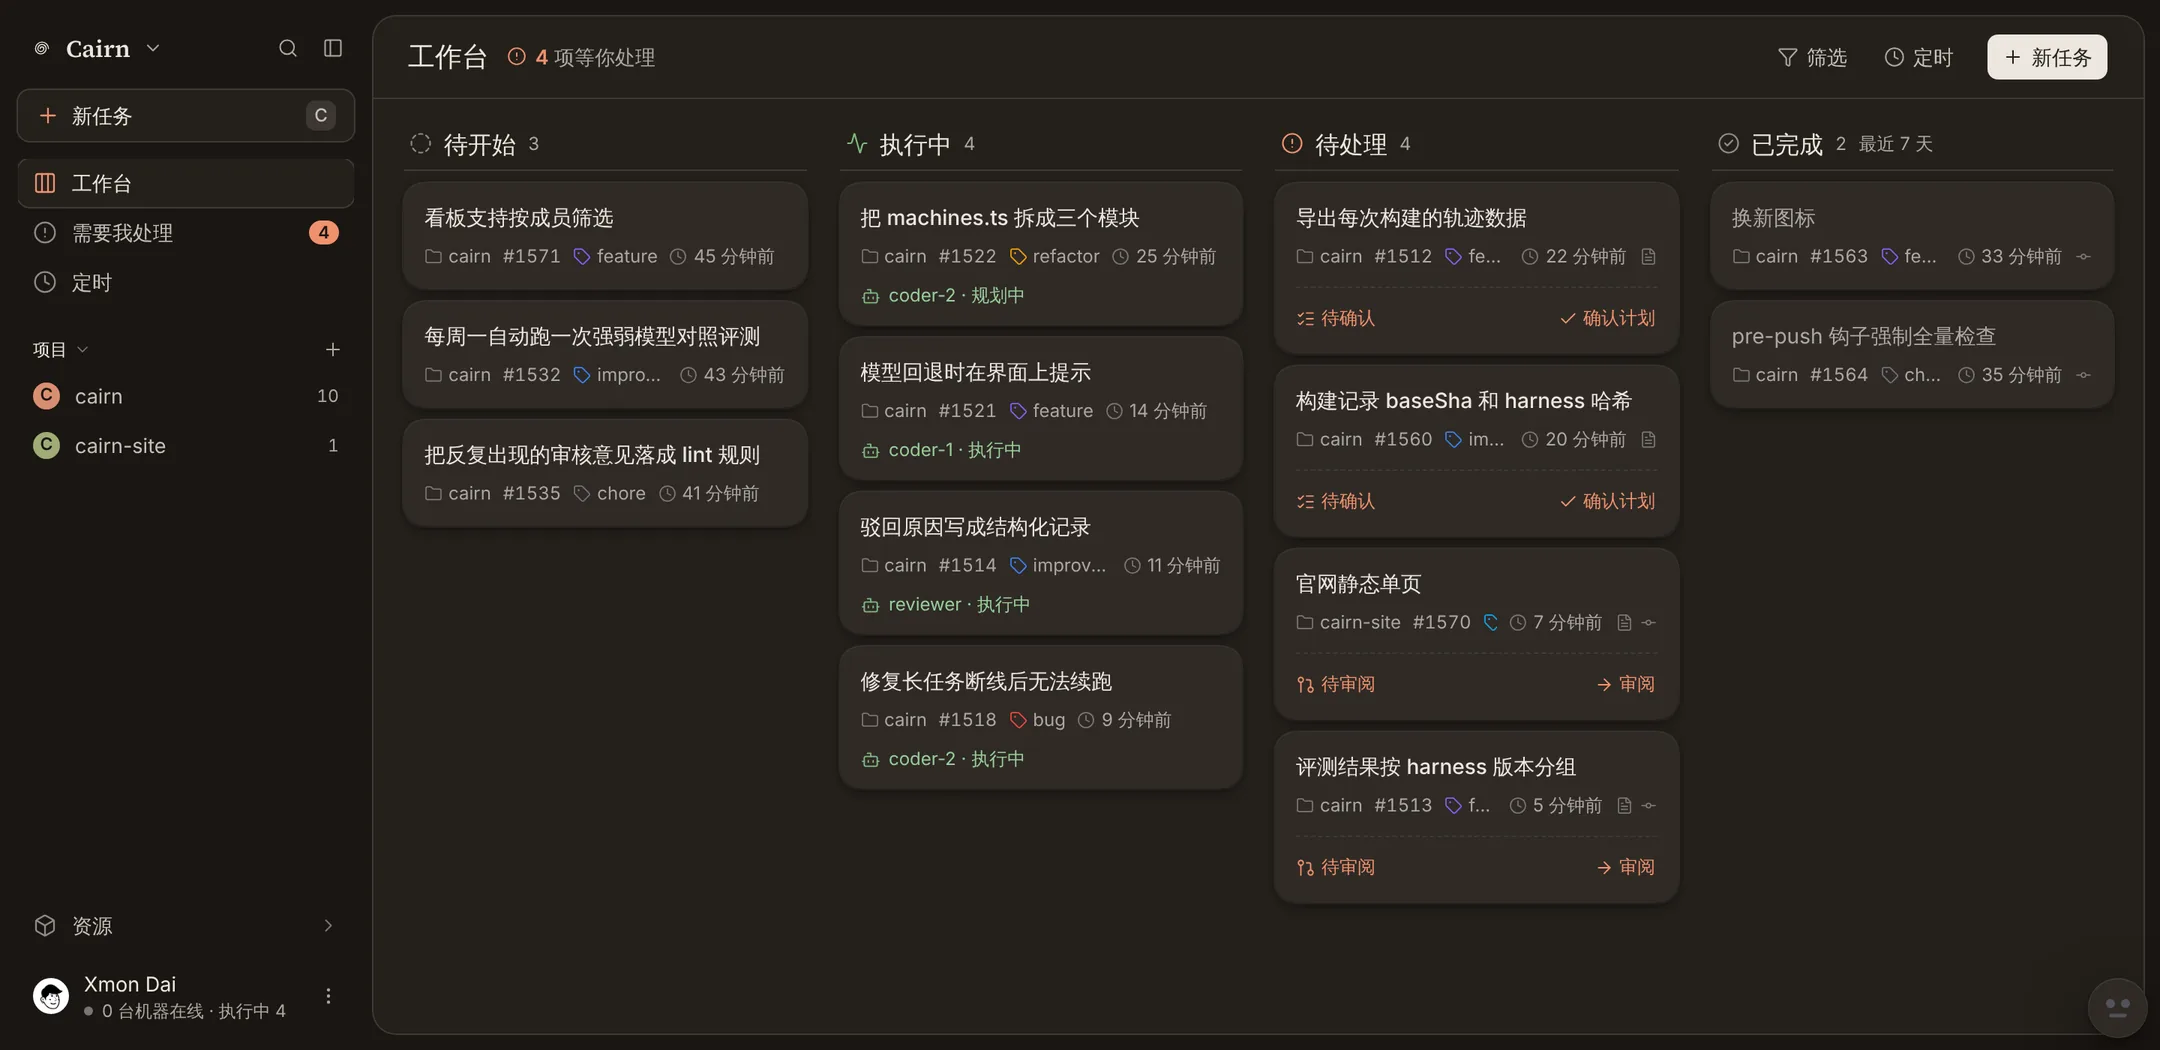Open card 把 machines.ts 拆成三个模块
Image resolution: width=2160 pixels, height=1050 pixels.
tap(1041, 254)
